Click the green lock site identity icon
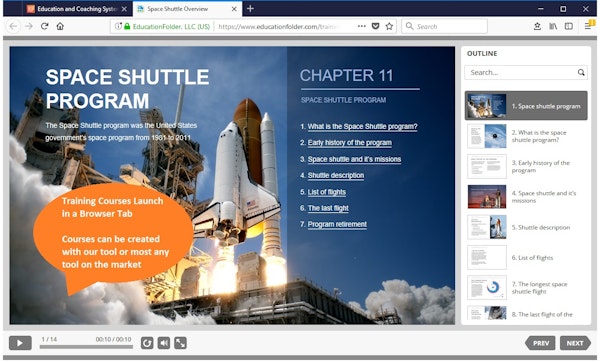600x363 pixels. [x=127, y=26]
